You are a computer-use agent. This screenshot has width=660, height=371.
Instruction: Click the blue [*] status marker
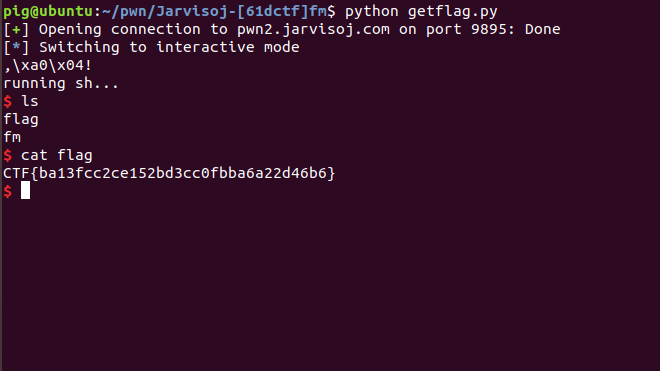[16, 47]
